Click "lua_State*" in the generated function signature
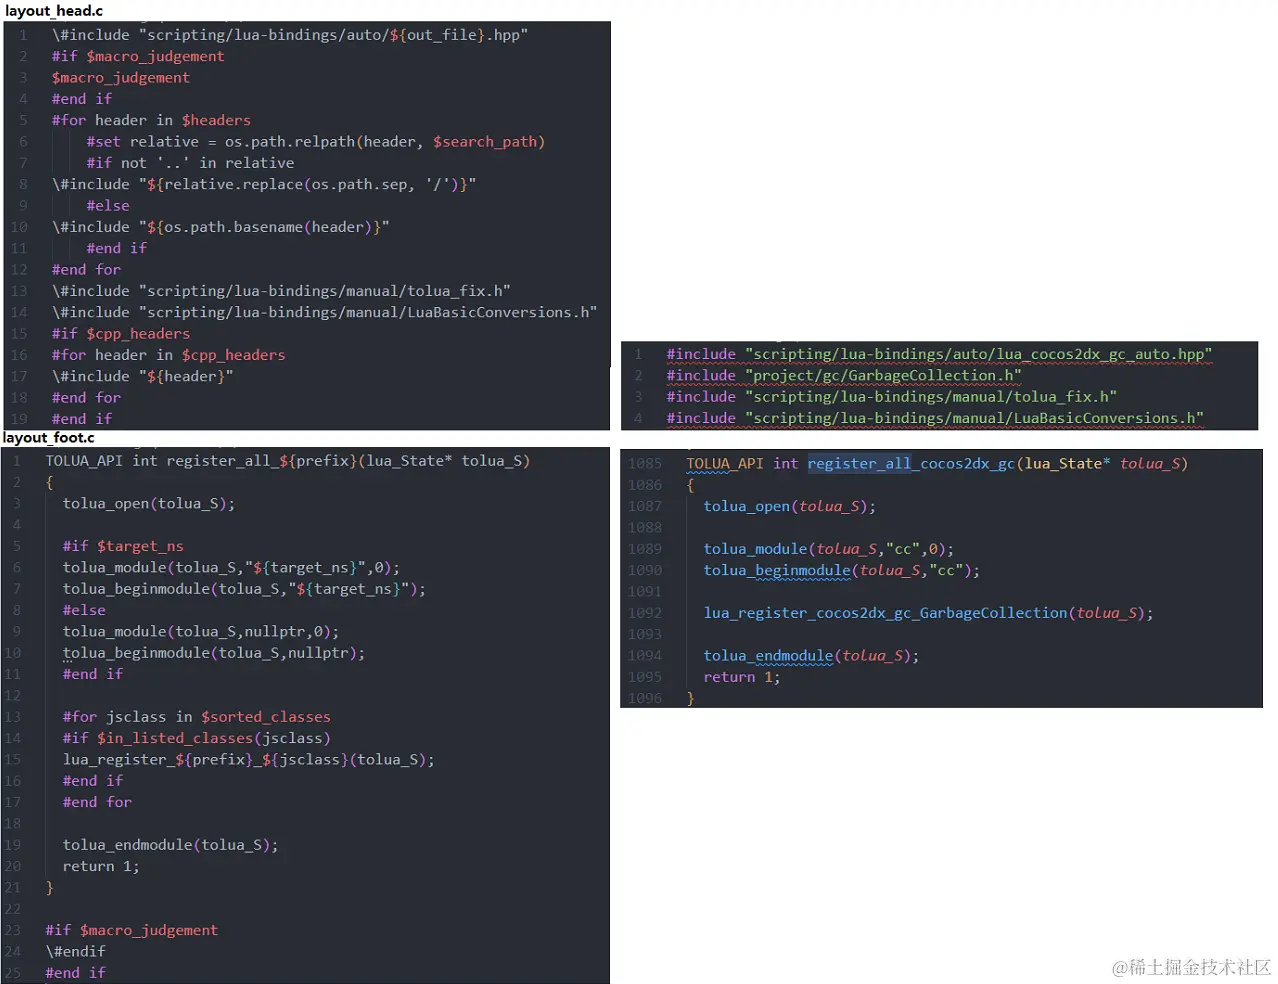The width and height of the screenshot is (1278, 984). point(1067,464)
